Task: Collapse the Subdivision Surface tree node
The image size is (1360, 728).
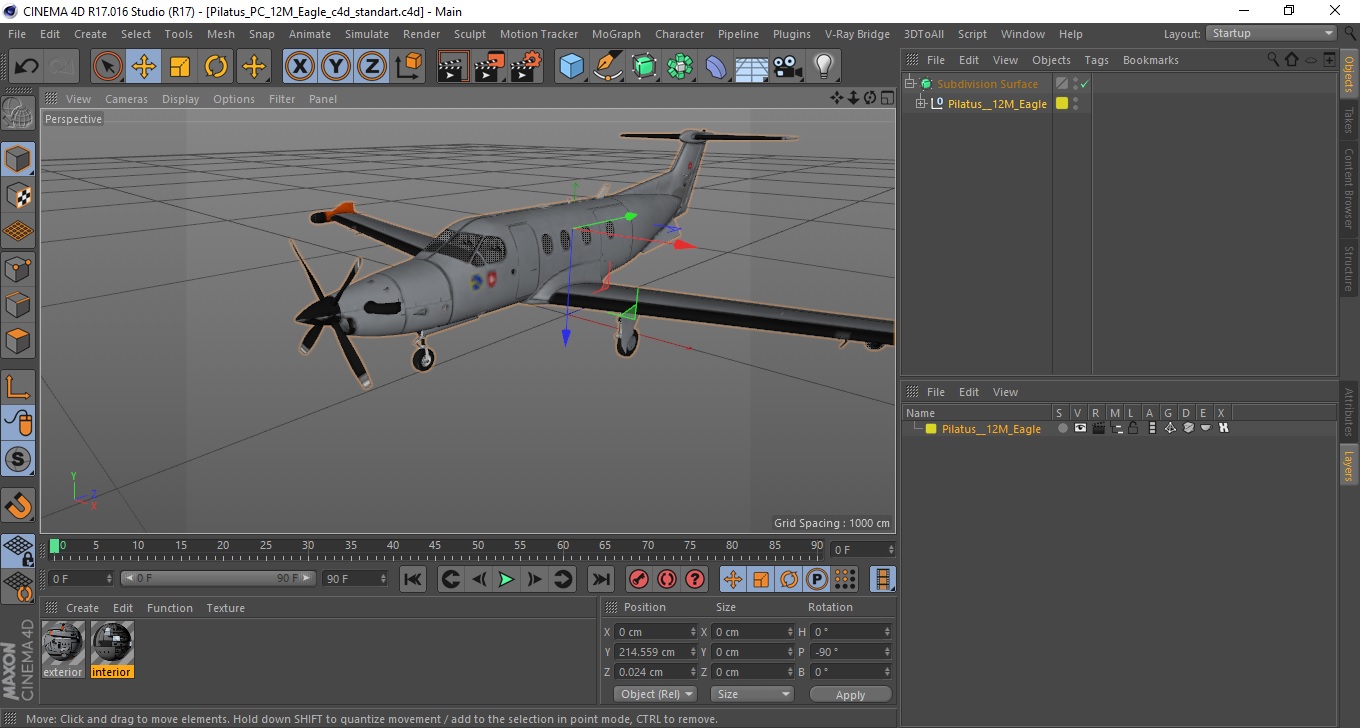Action: [x=910, y=84]
